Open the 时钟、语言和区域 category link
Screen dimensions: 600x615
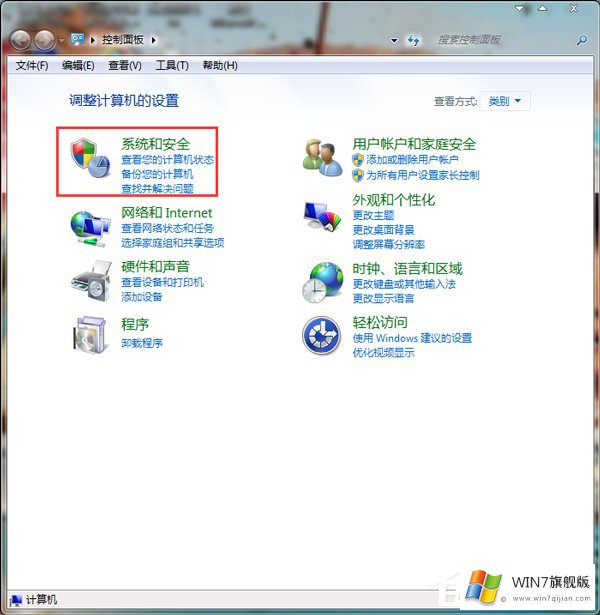[x=407, y=269]
